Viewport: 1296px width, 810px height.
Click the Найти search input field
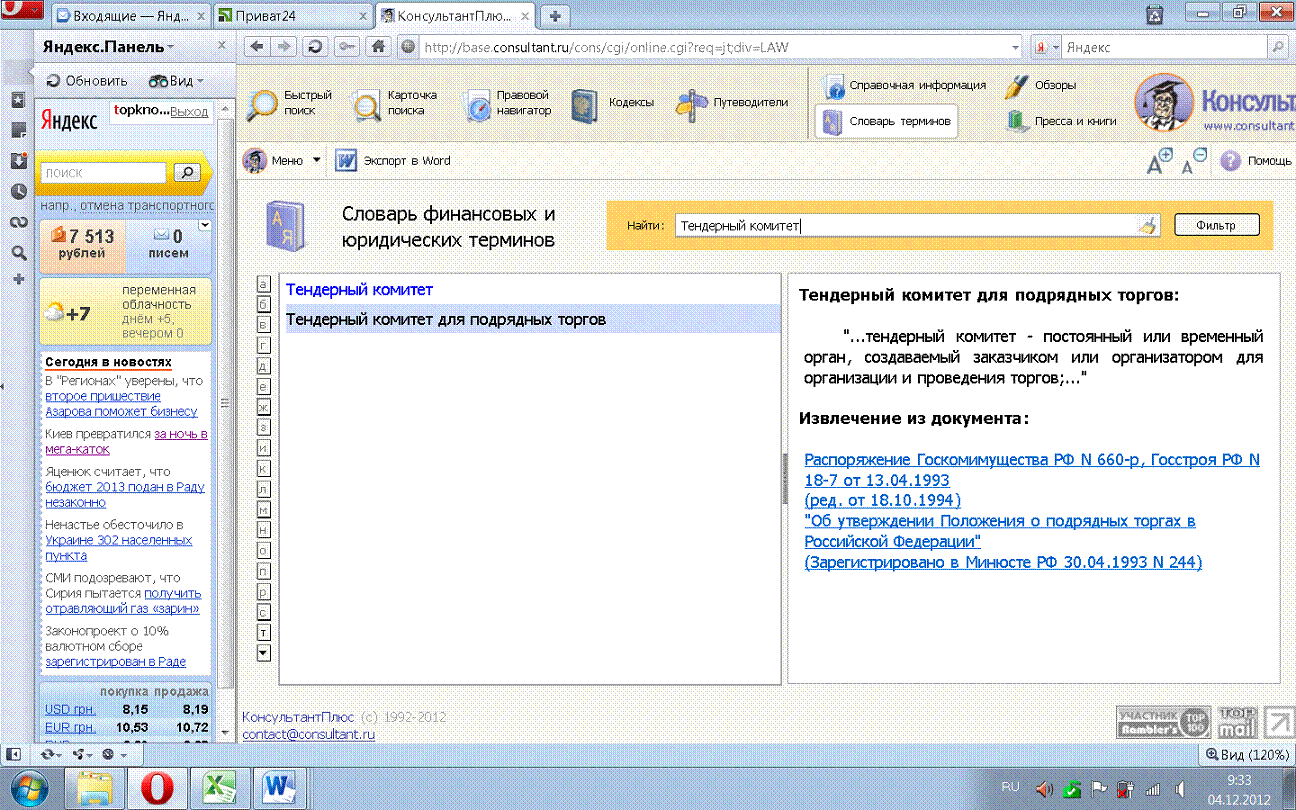(905, 226)
